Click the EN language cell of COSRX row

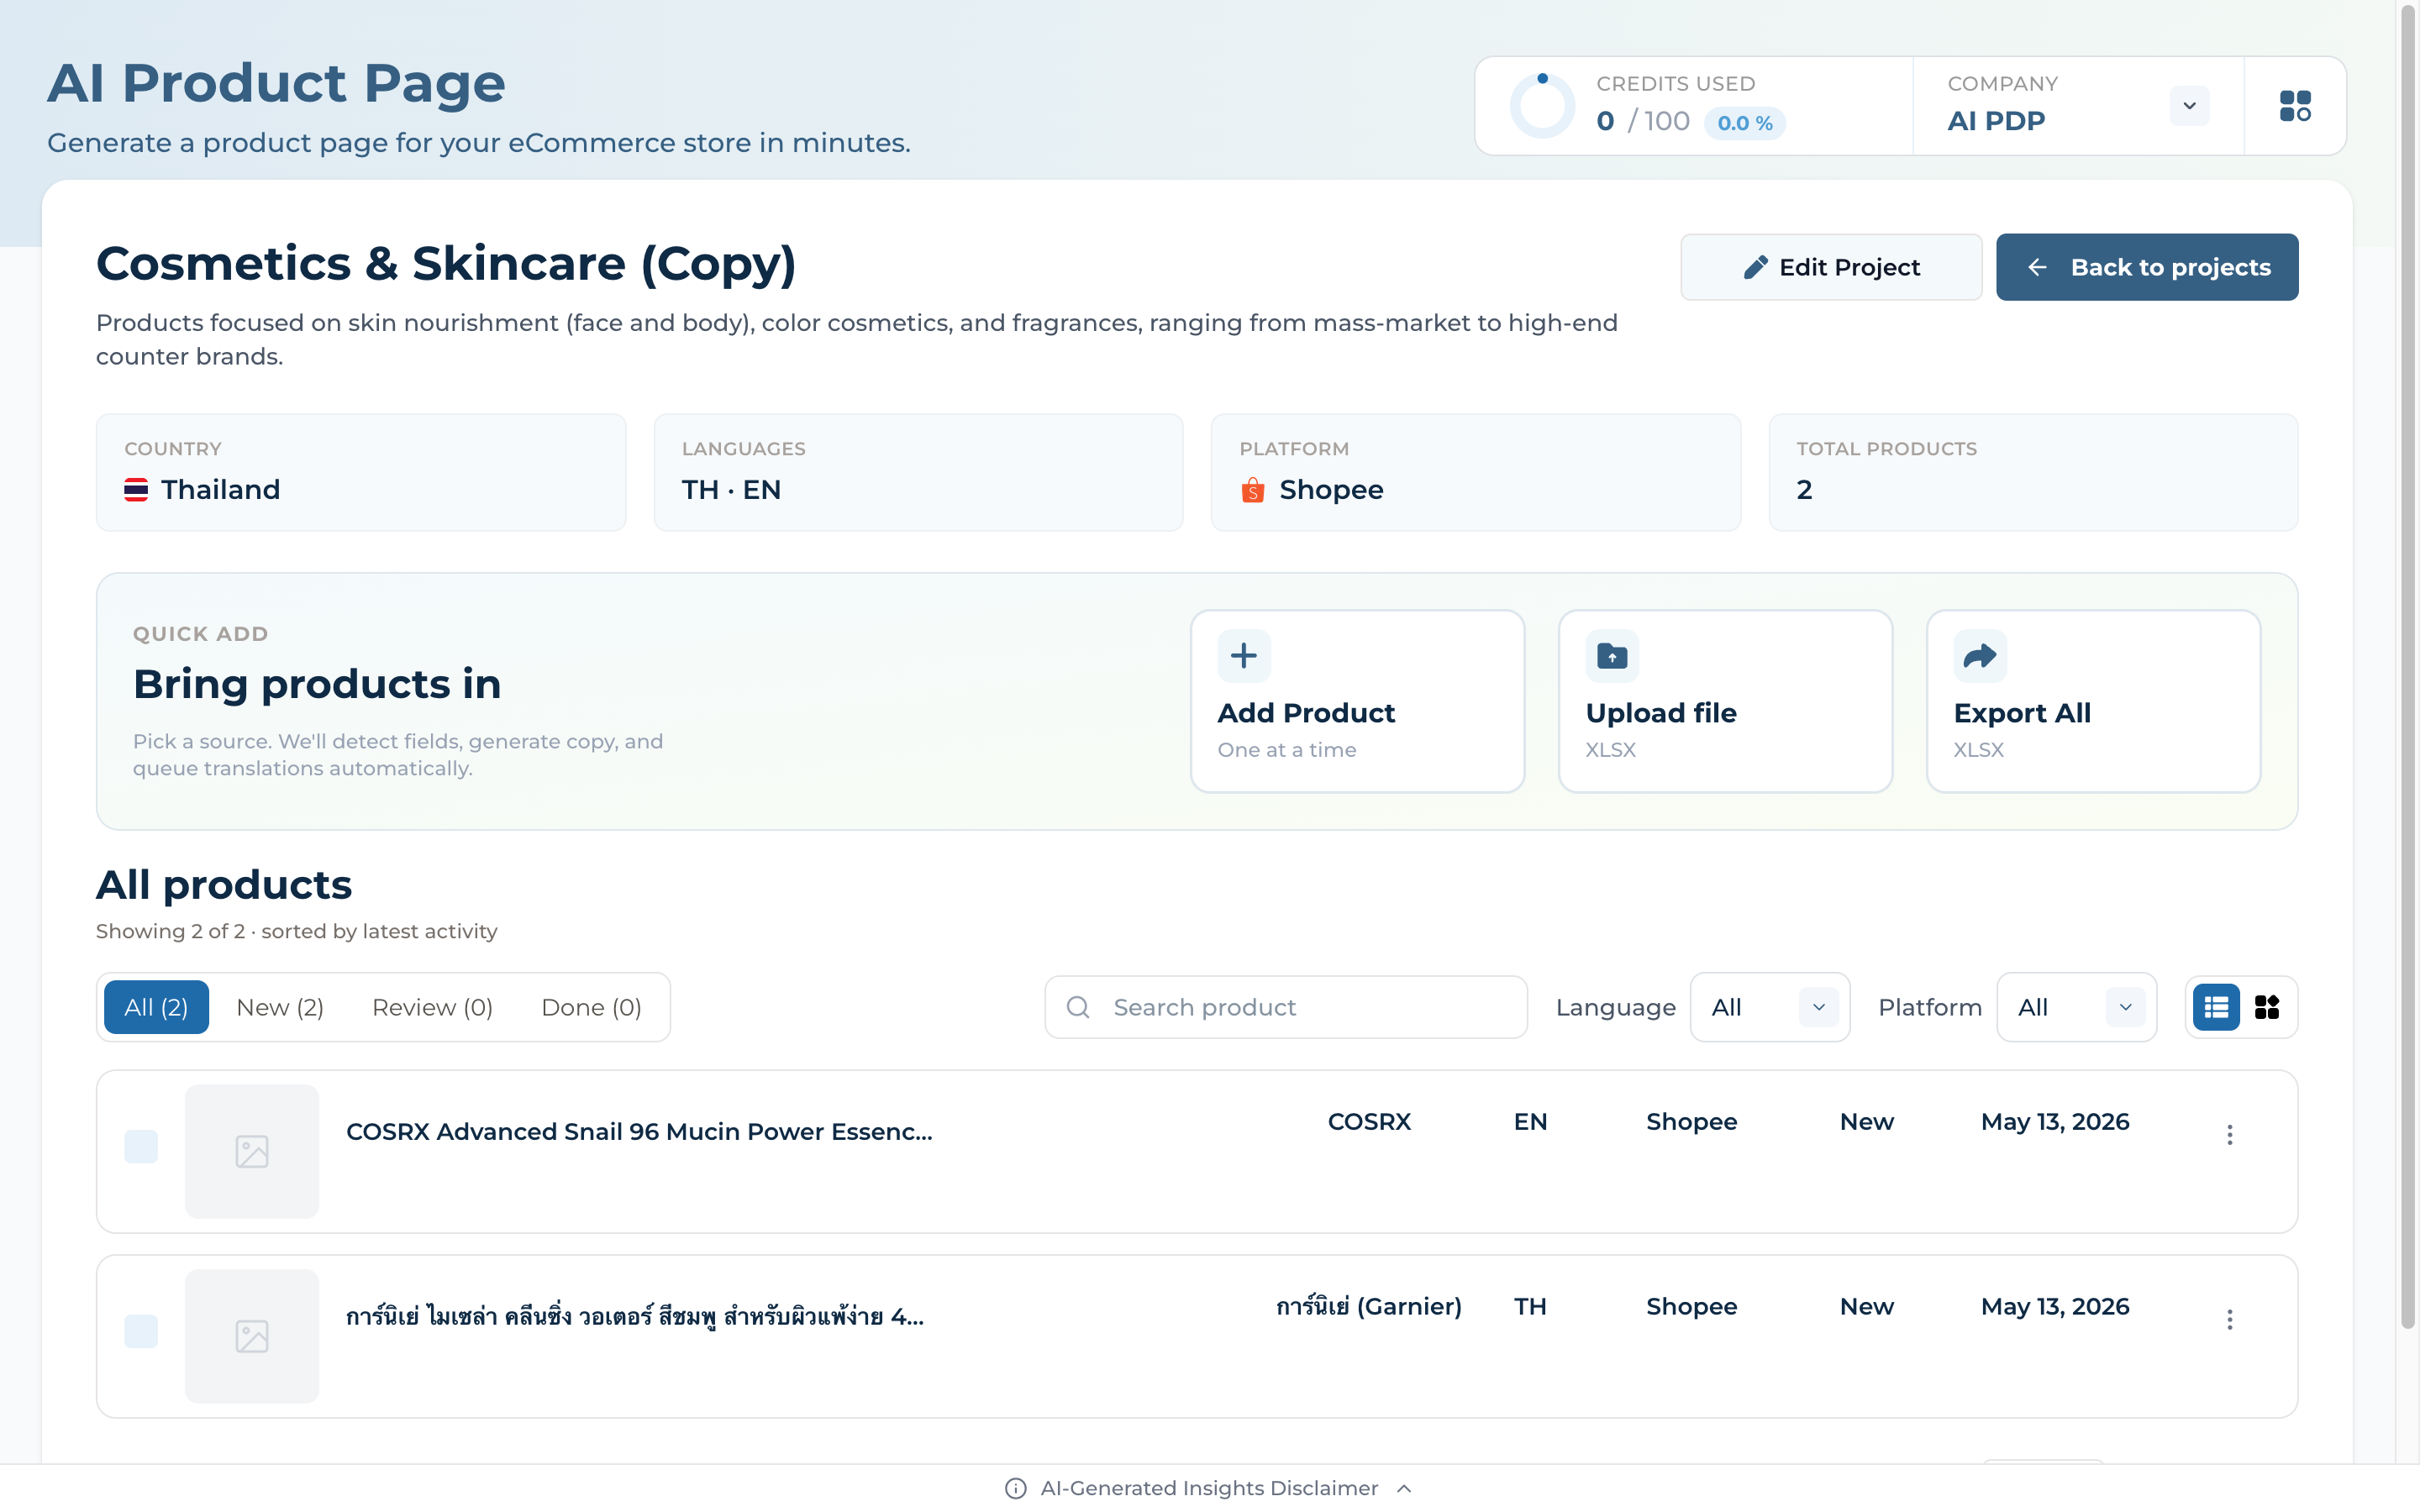point(1530,1122)
